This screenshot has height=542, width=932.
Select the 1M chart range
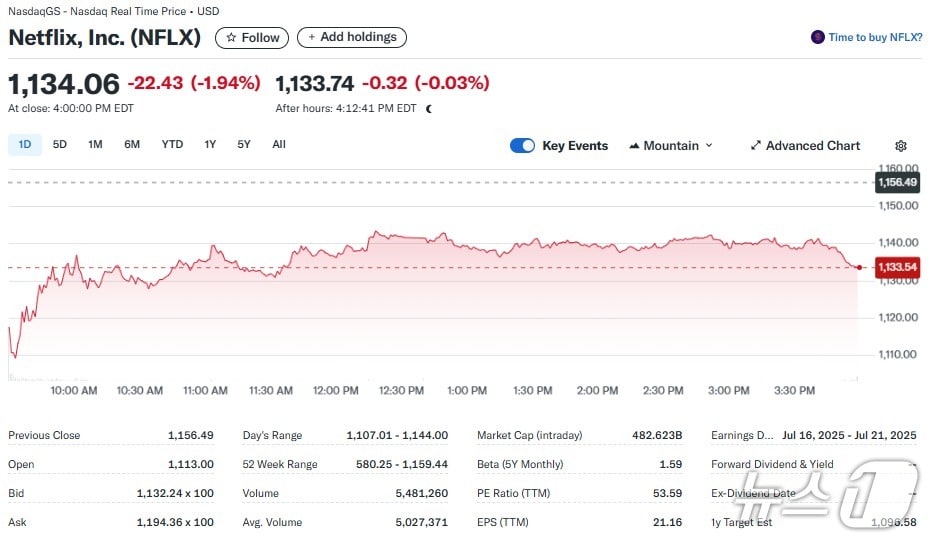pyautogui.click(x=95, y=144)
